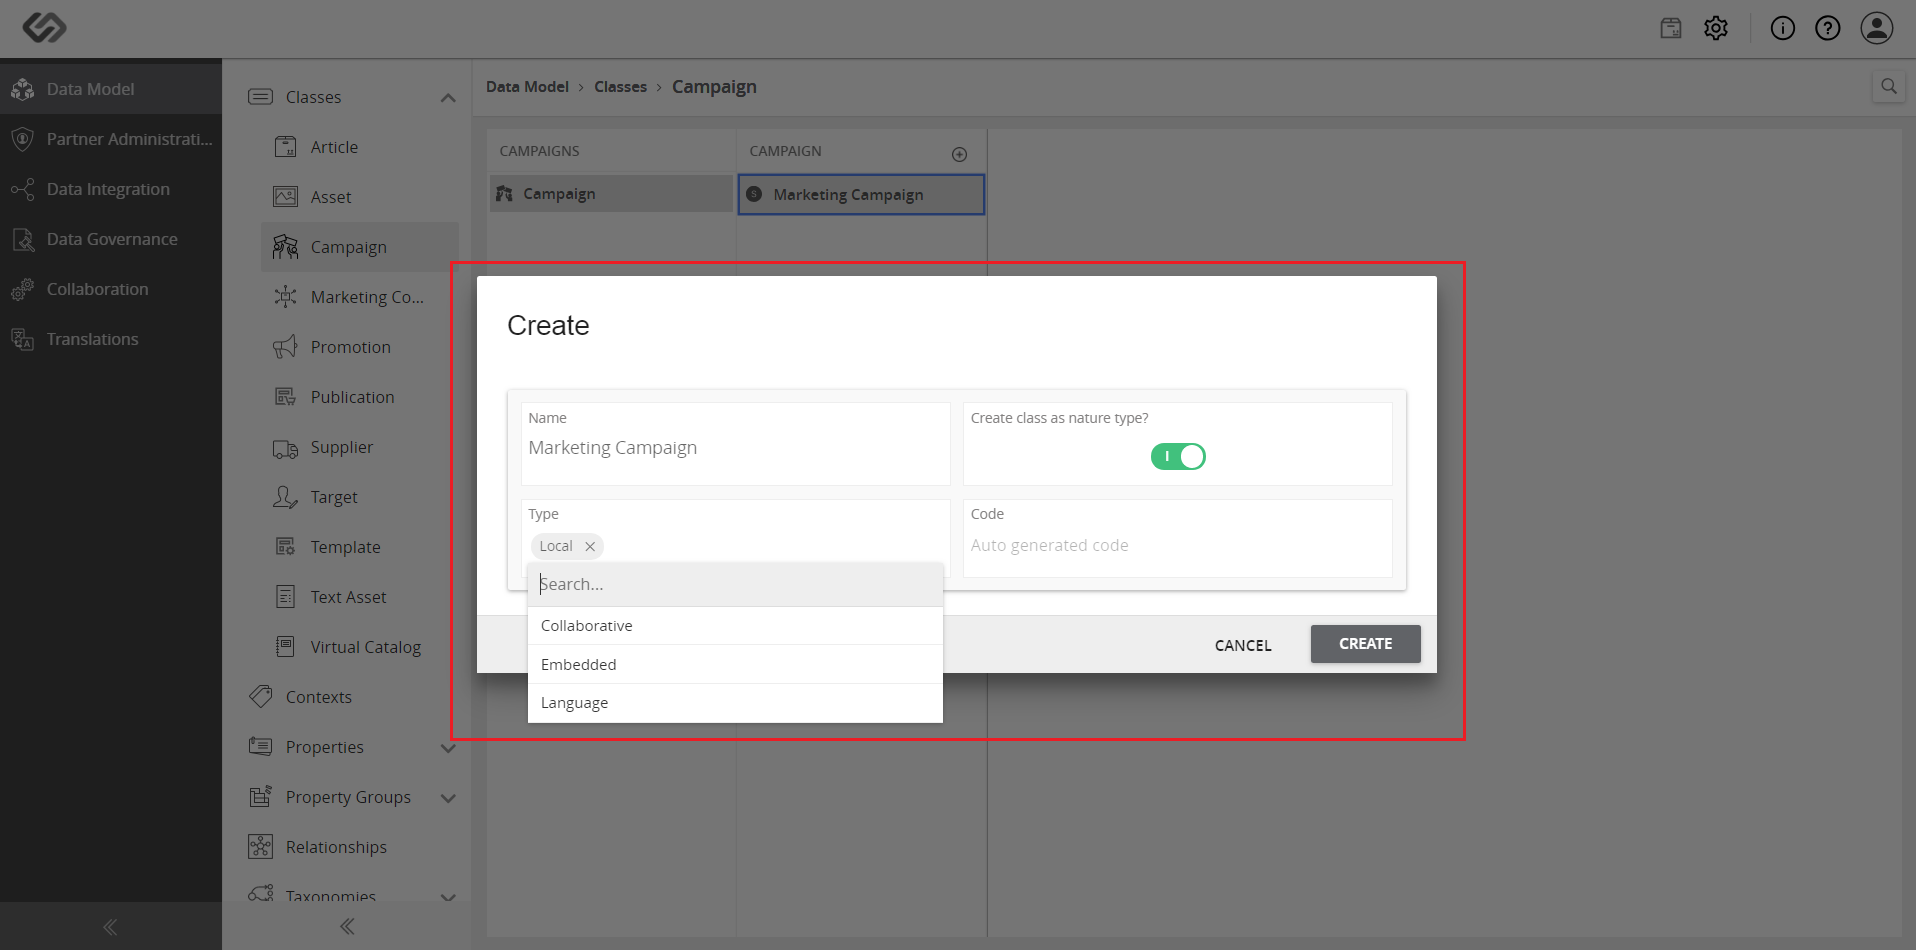Screen dimensions: 1916x950
Task: Click the info circle icon
Action: (1783, 28)
